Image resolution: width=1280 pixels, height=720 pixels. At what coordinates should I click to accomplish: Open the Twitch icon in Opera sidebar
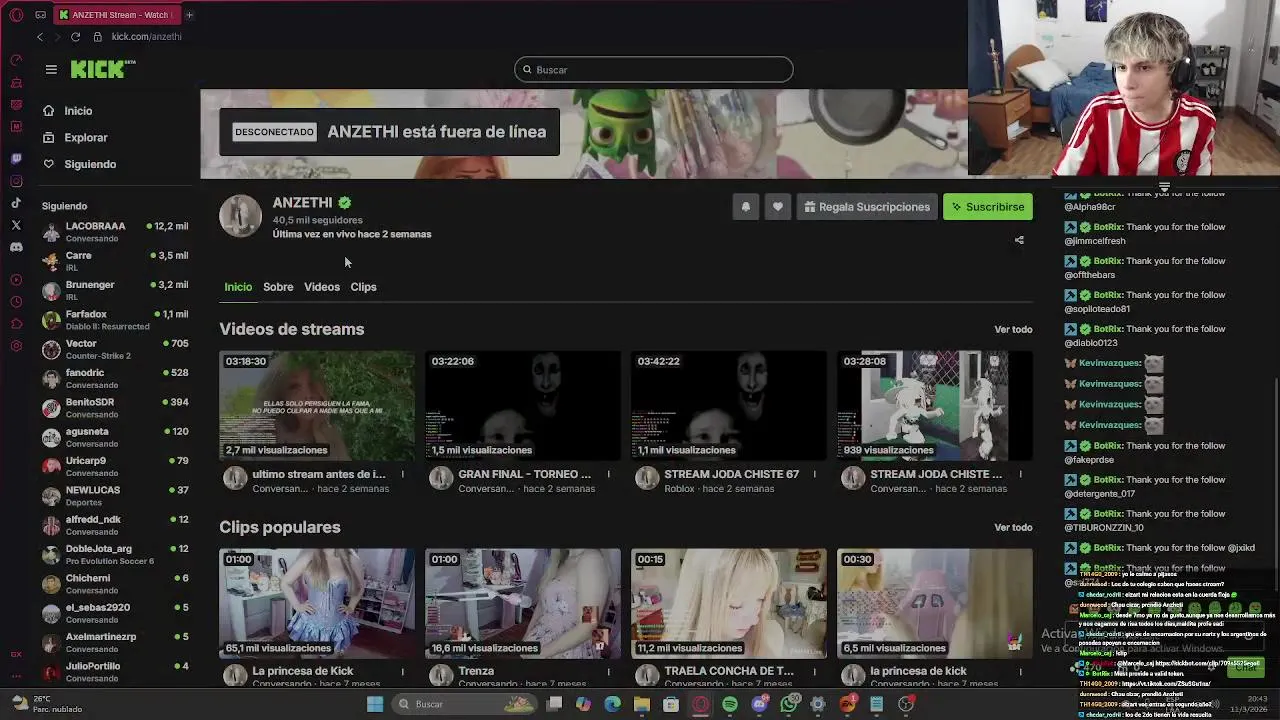point(16,158)
